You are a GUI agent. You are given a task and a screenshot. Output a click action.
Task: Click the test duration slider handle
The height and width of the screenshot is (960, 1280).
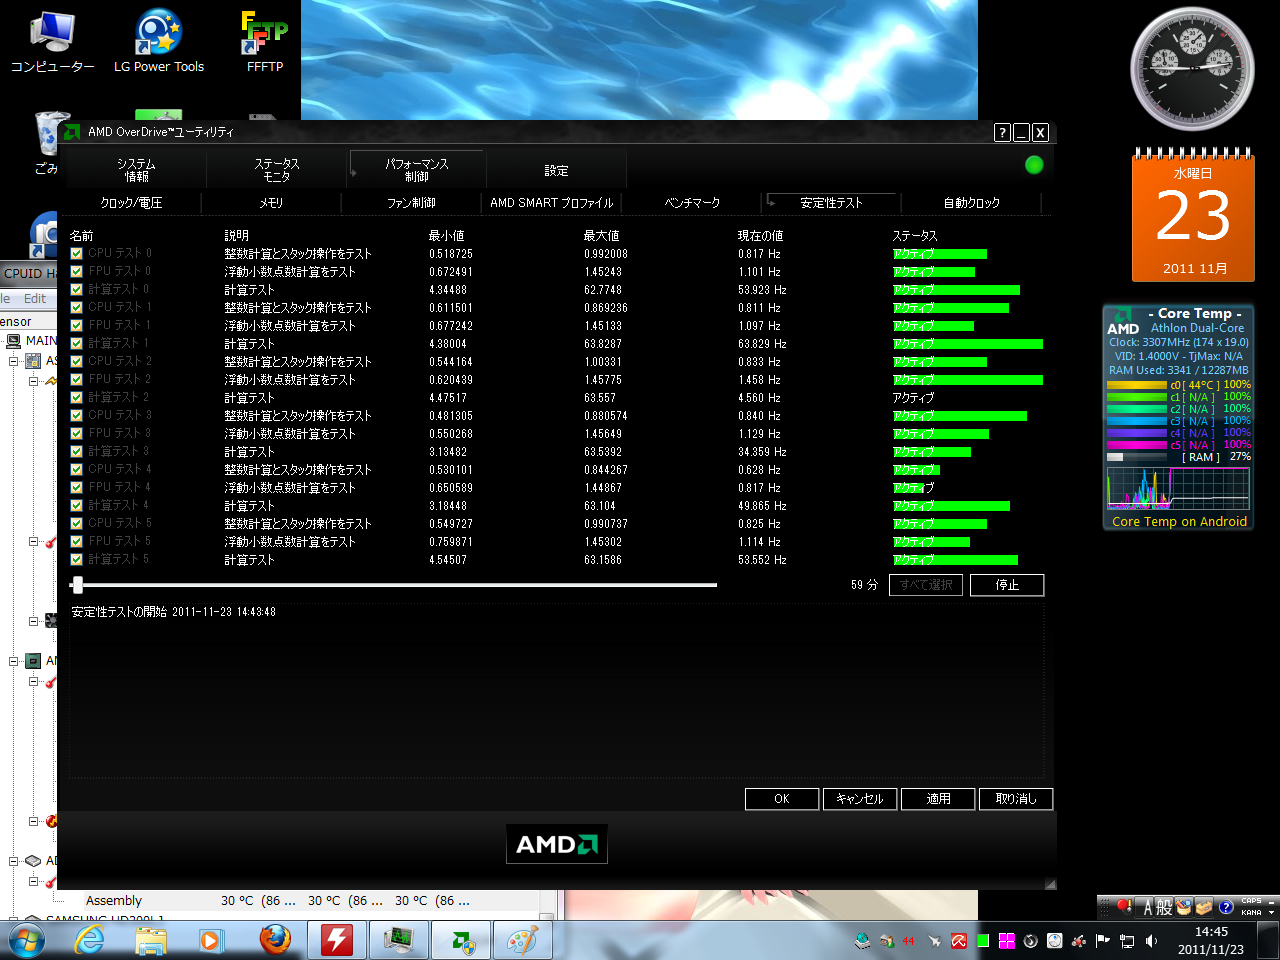coord(77,585)
